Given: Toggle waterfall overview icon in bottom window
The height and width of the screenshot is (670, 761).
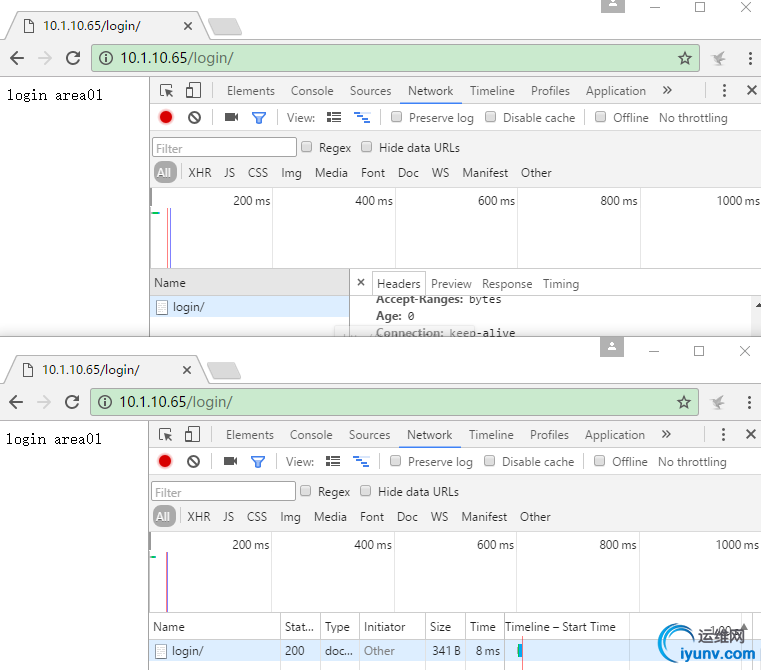Looking at the screenshot, I should 361,461.
